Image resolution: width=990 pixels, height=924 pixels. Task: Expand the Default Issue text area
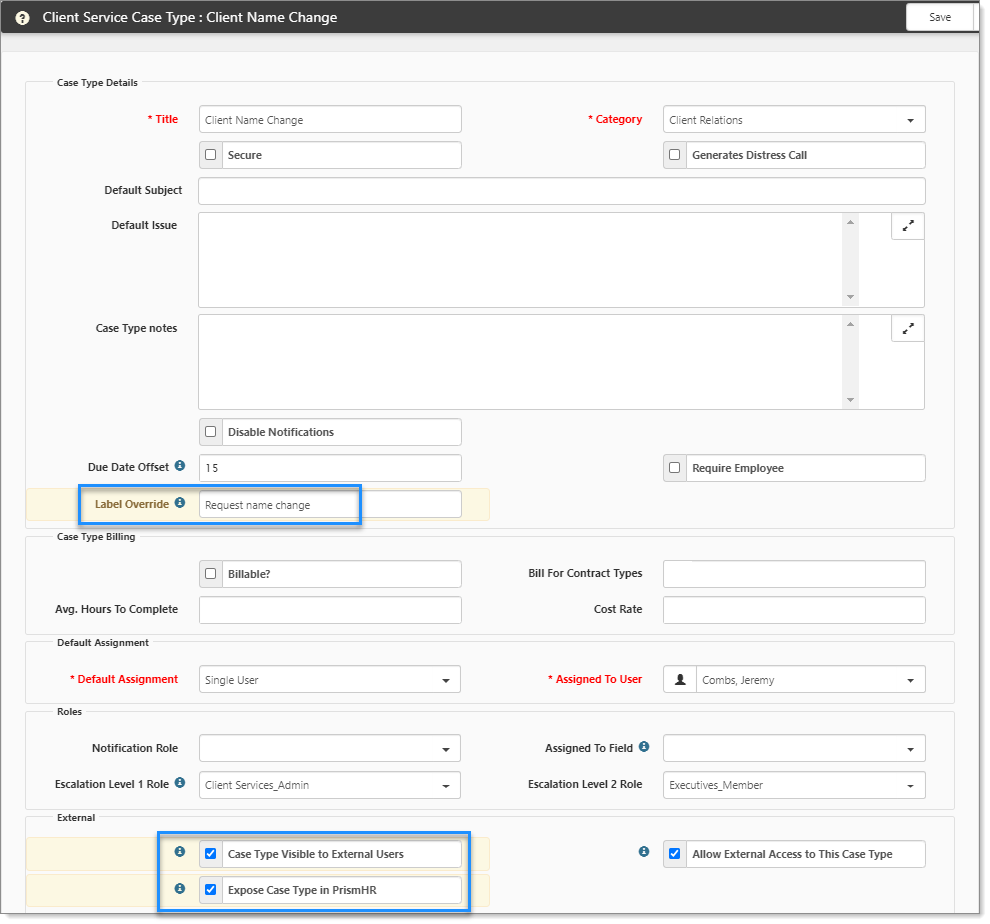(907, 226)
